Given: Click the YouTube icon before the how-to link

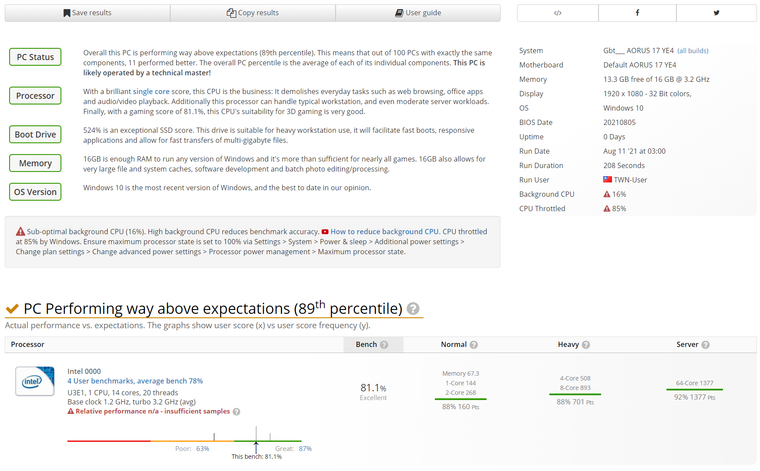Looking at the screenshot, I should (x=325, y=232).
